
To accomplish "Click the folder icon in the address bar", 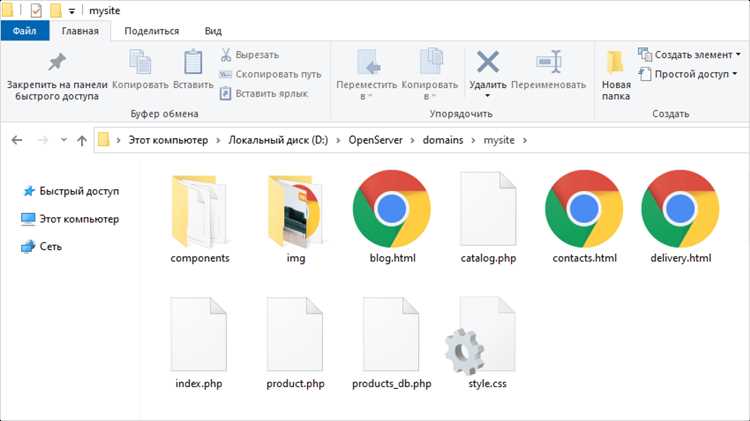I will coord(103,140).
